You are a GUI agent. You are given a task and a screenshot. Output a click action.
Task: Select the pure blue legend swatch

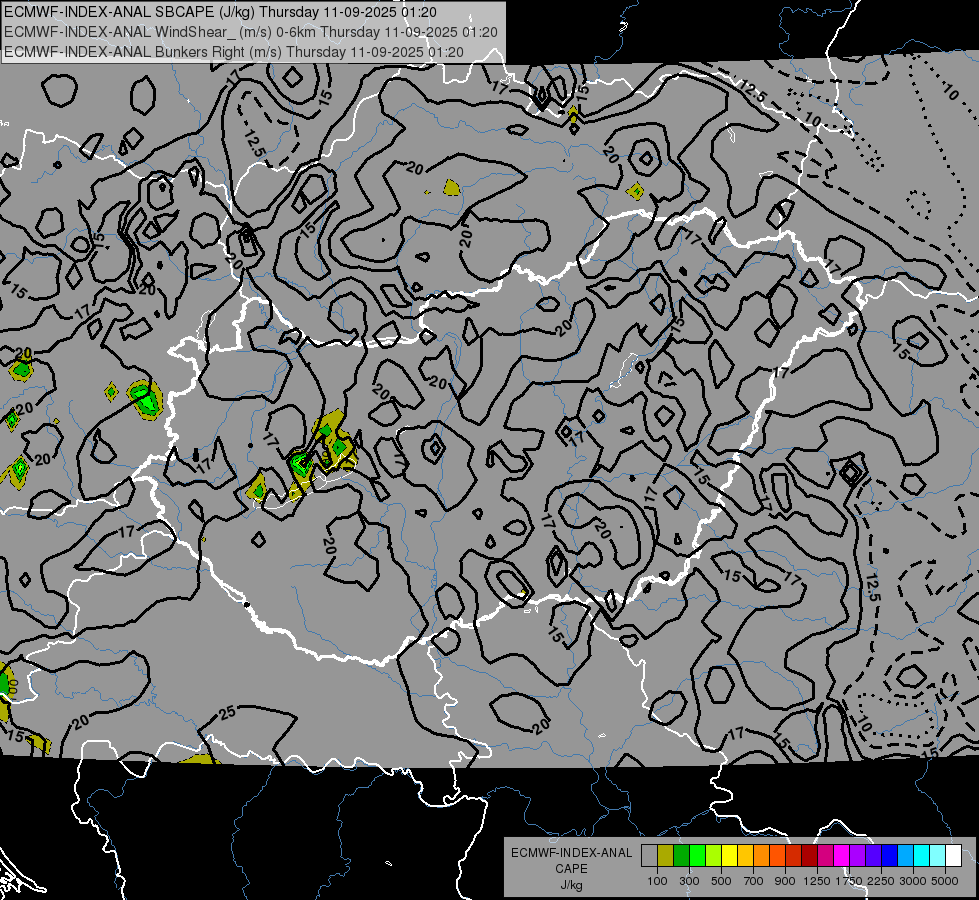(890, 855)
